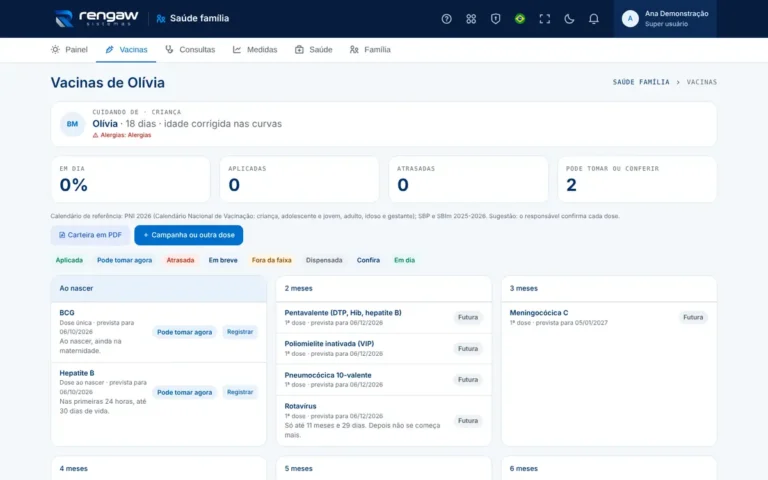This screenshot has height=480, width=768.
Task: Switch to the Consultas tab
Action: coord(190,49)
